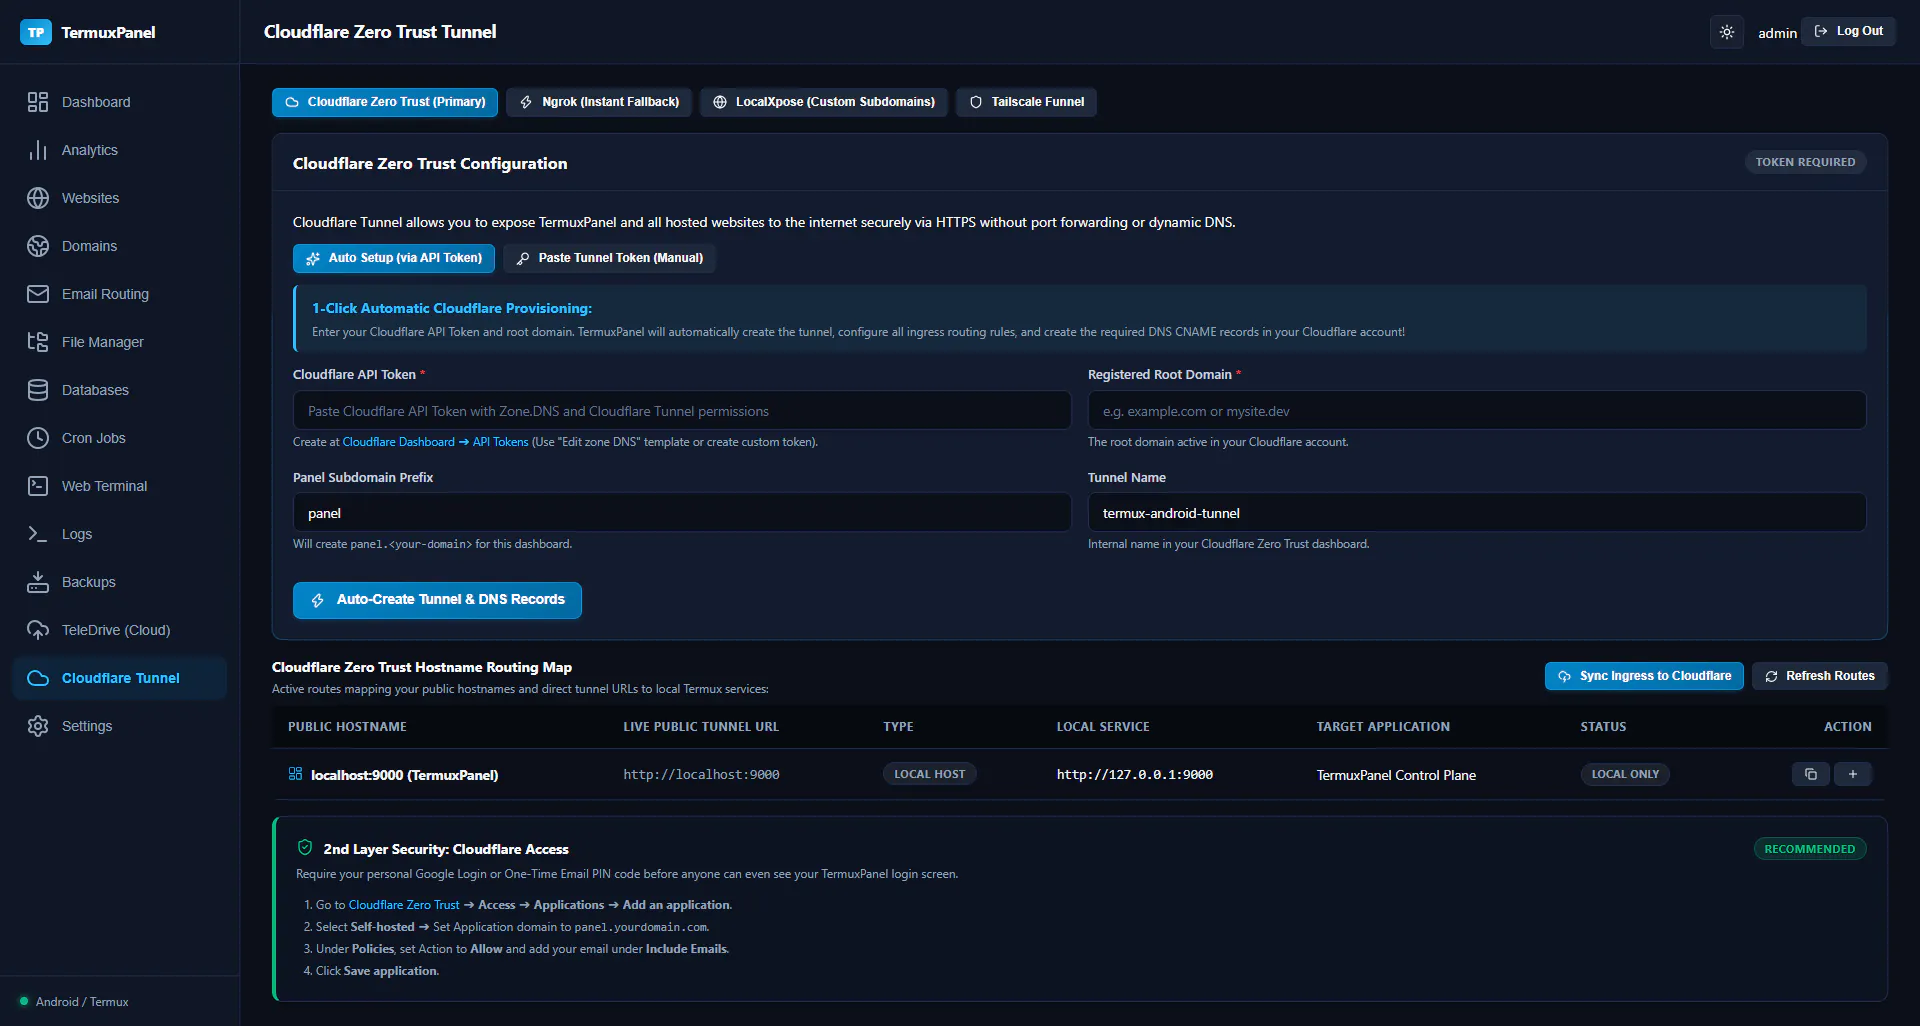Click the Refresh Routes button
Viewport: 1920px width, 1026px height.
1820,676
